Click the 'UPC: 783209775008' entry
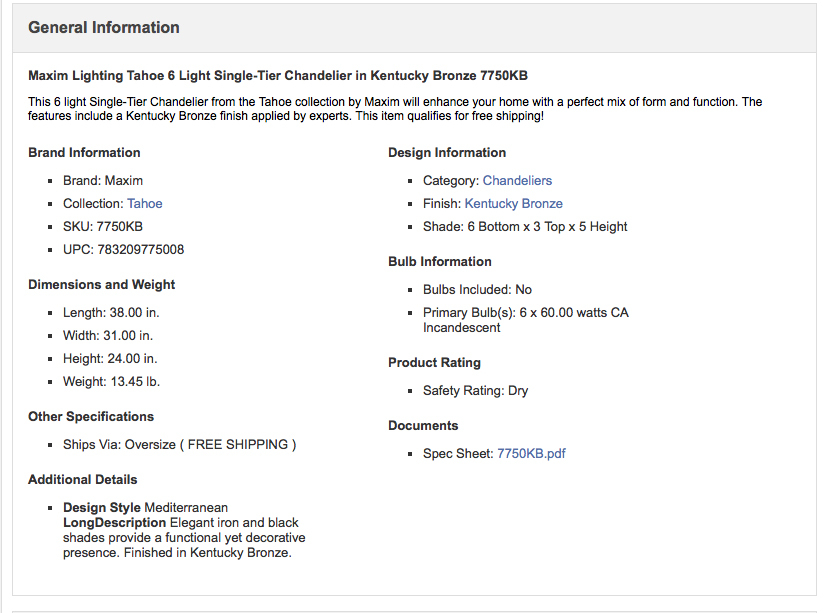This screenshot has width=829, height=613. pos(123,250)
